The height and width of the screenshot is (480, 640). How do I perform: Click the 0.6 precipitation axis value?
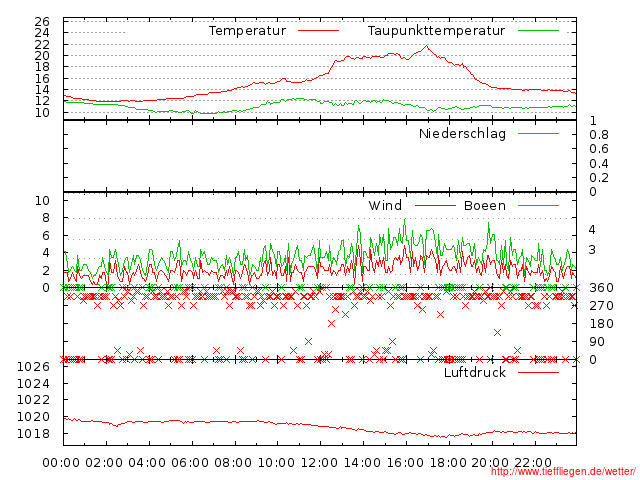click(599, 149)
